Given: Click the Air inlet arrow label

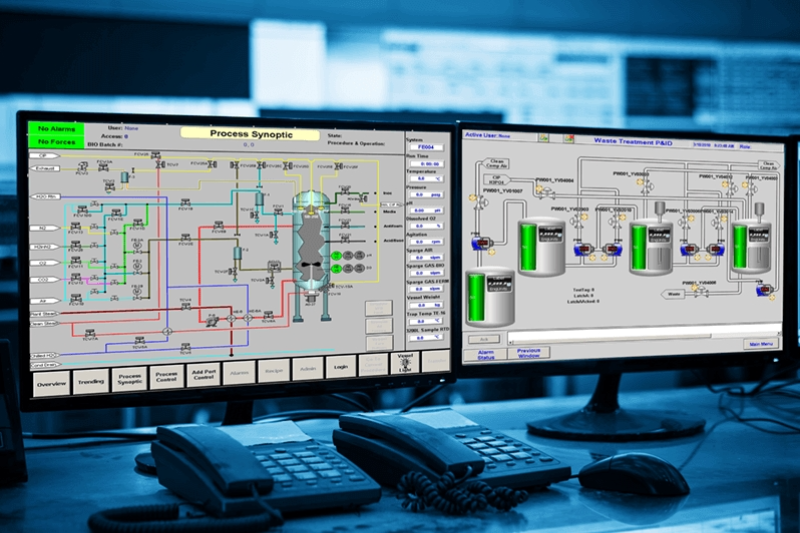Looking at the screenshot, I should pyautogui.click(x=45, y=298).
